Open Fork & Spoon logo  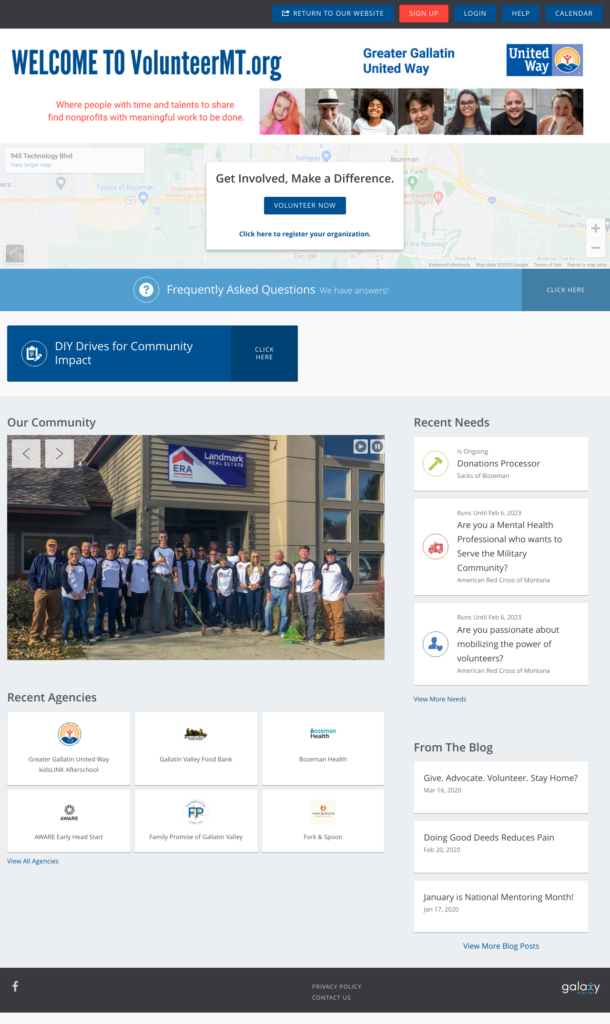pyautogui.click(x=323, y=812)
